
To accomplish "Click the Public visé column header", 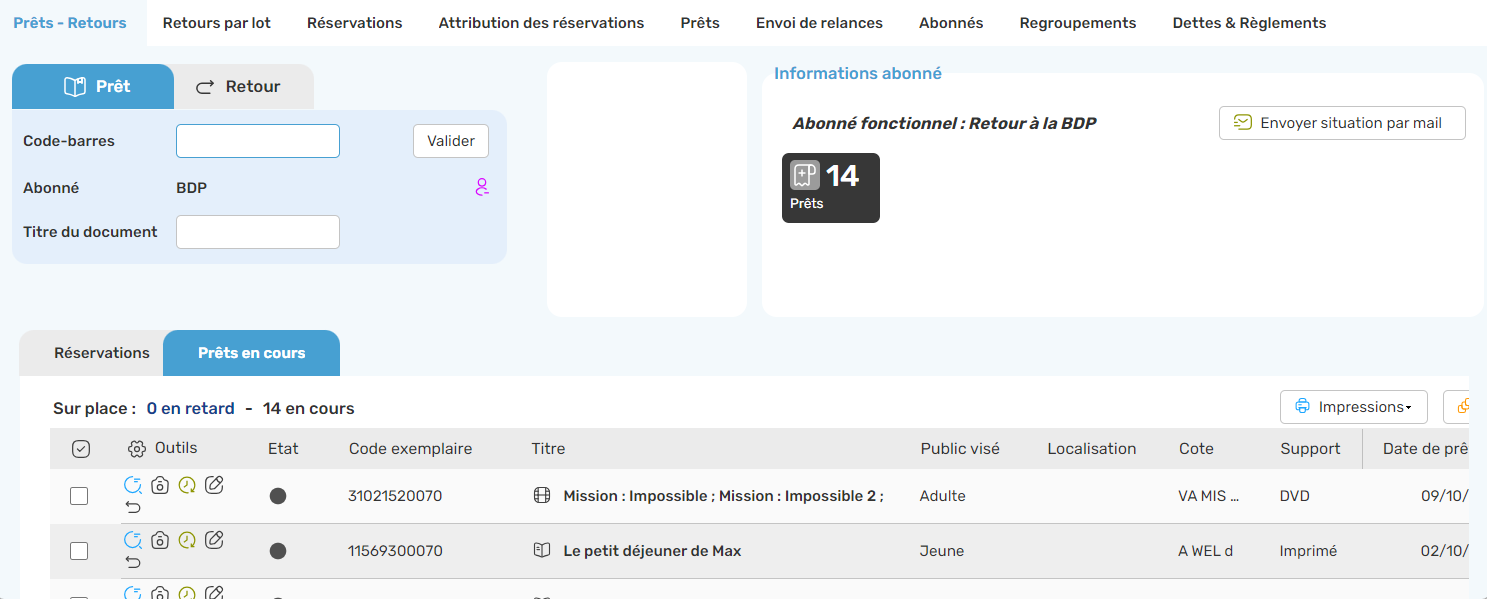I will tap(960, 449).
